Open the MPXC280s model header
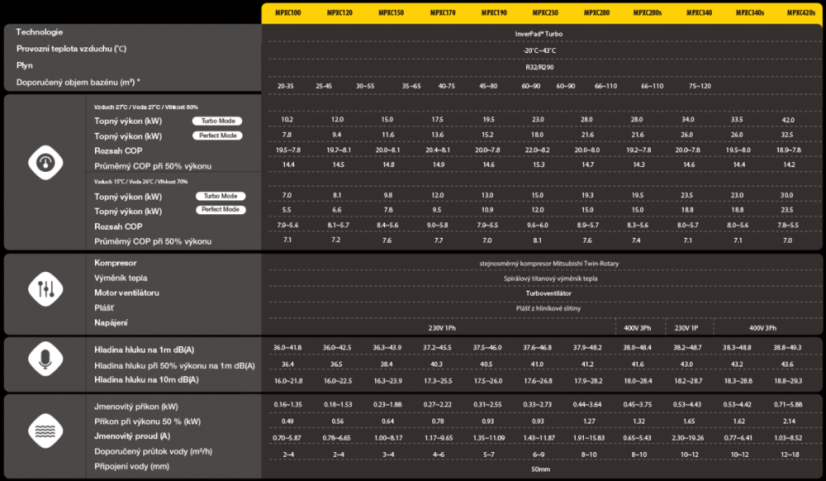Viewport: 826px width, 481px height. click(647, 13)
